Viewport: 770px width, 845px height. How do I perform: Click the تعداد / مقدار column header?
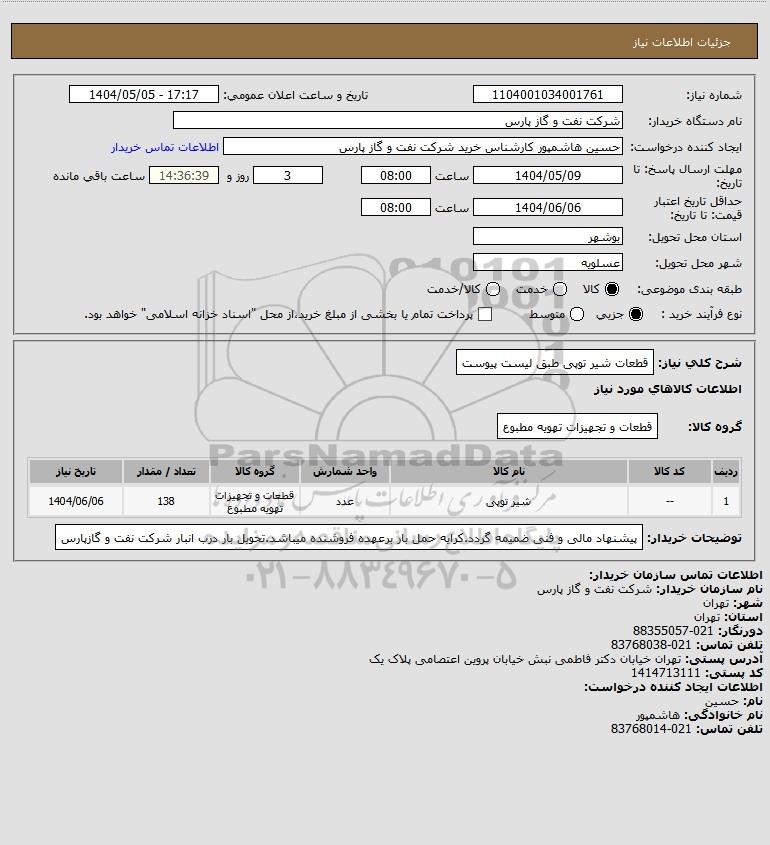click(166, 472)
